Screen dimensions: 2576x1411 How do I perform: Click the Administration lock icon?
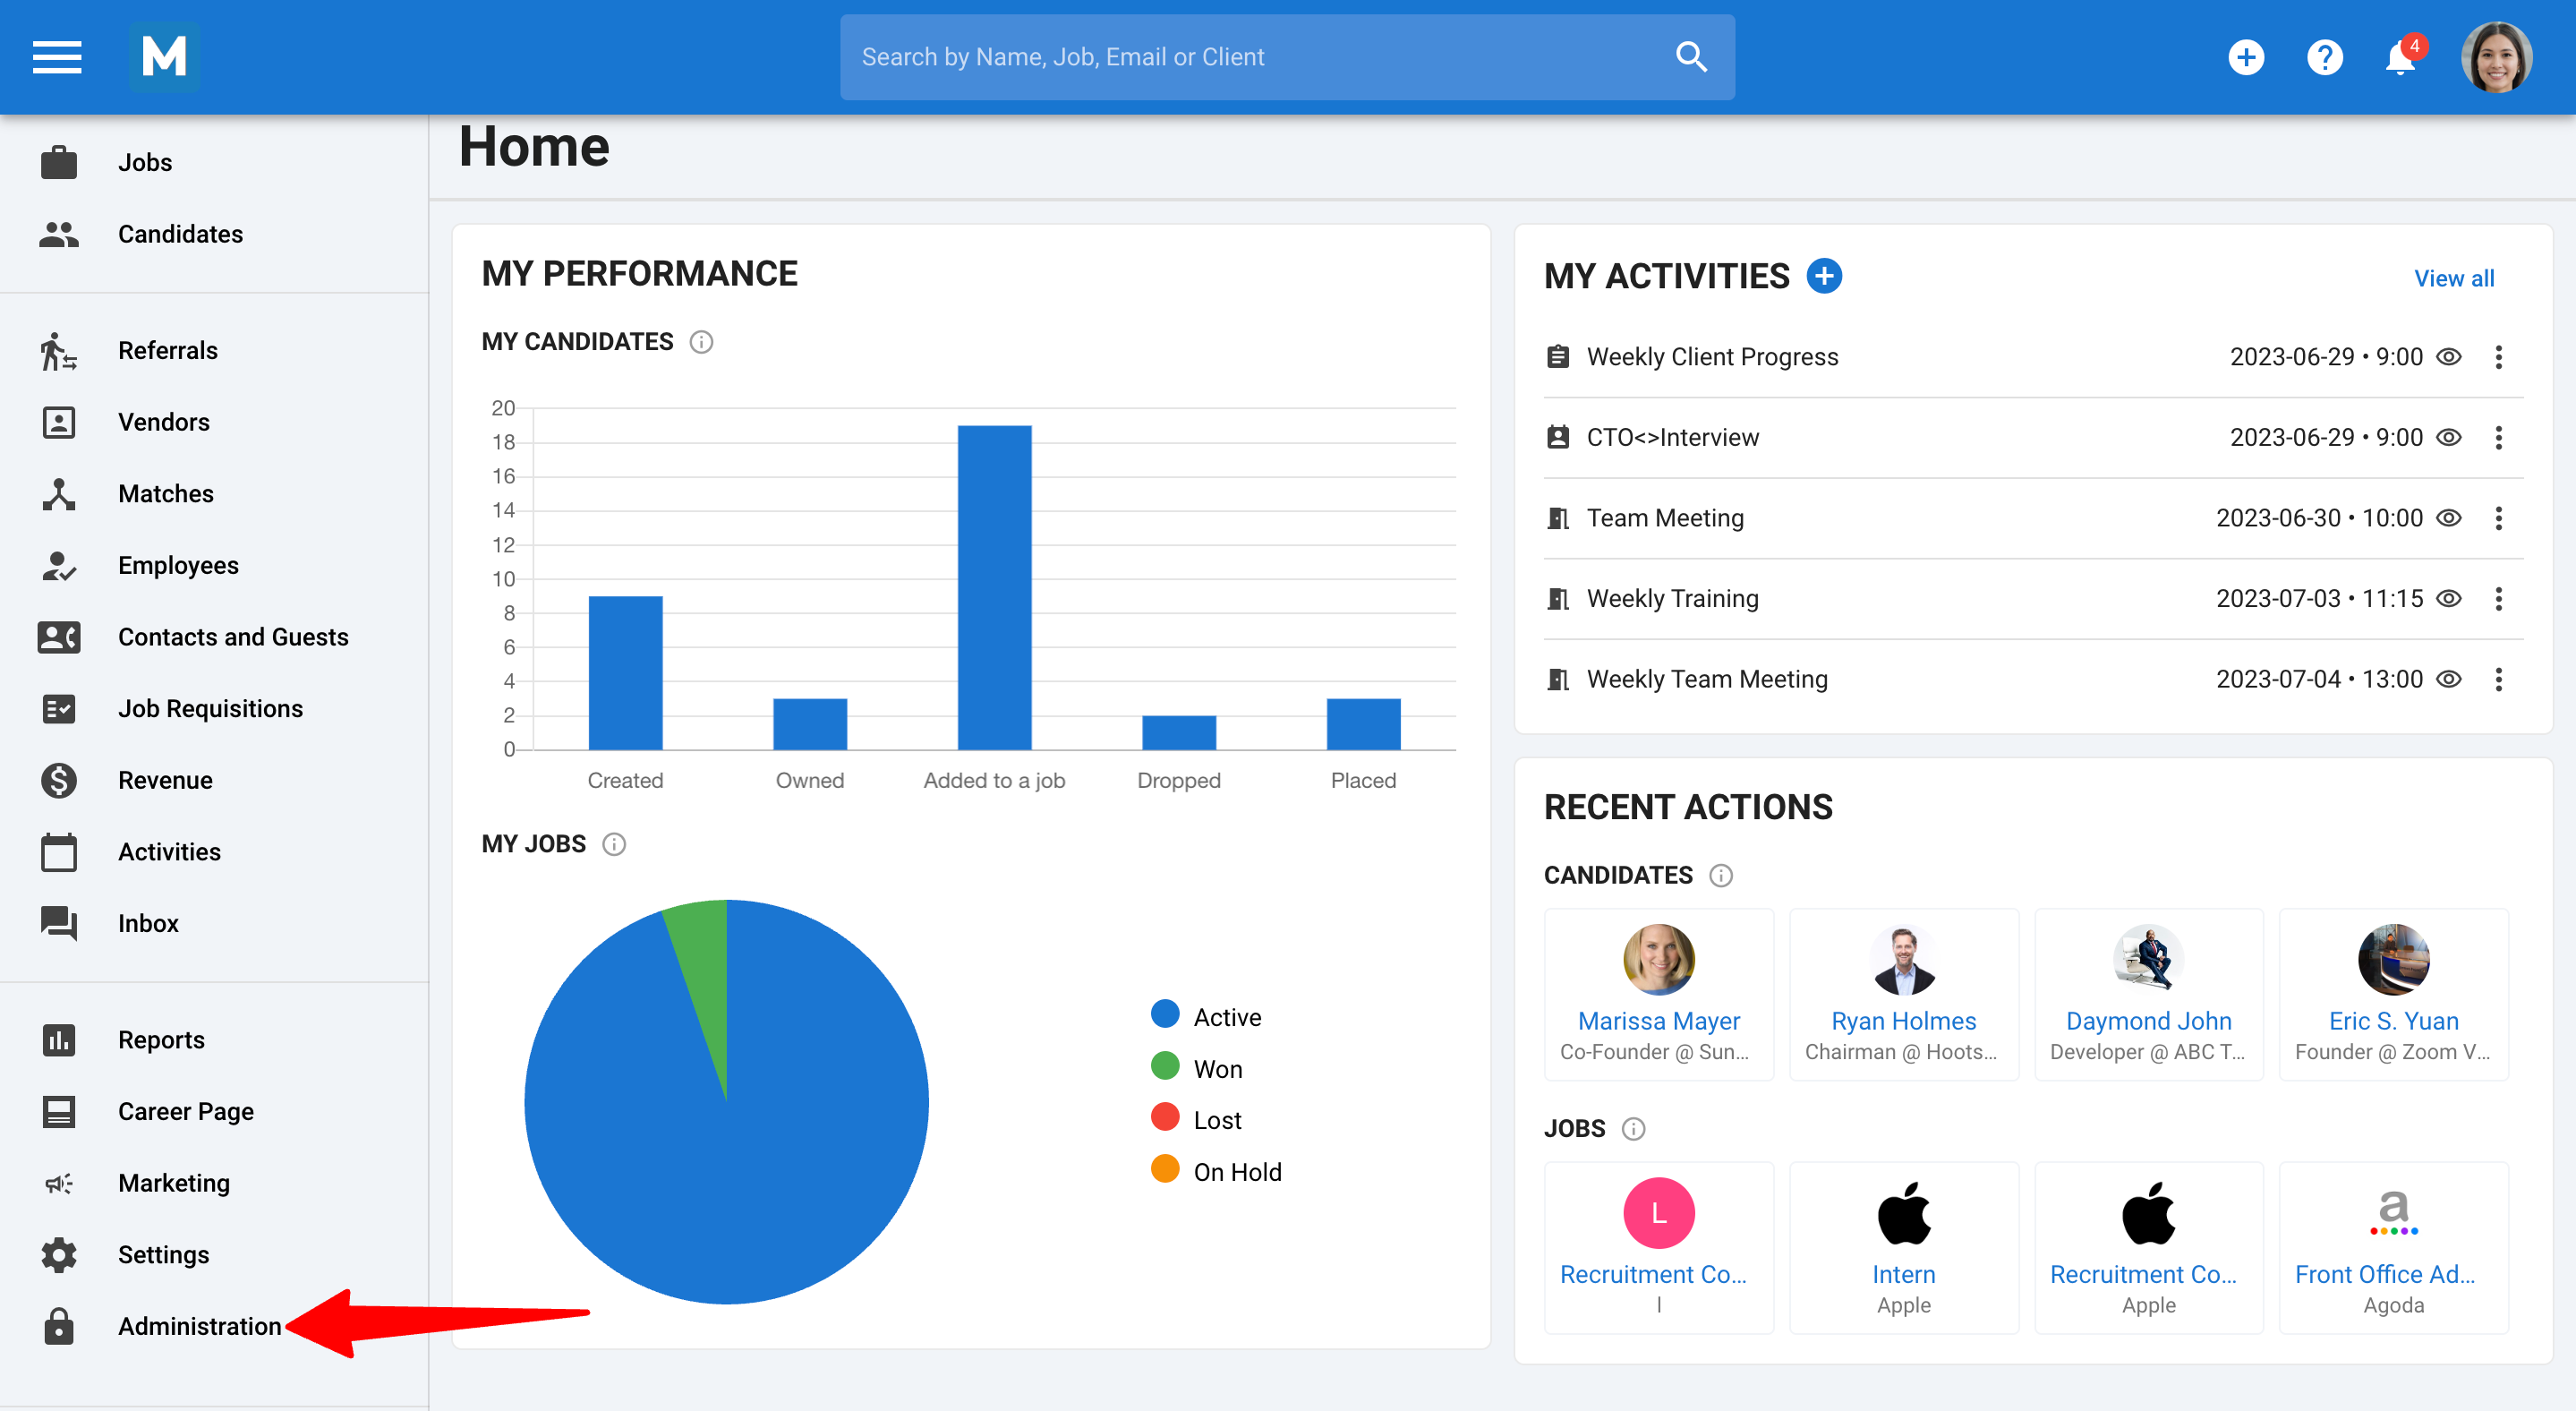point(59,1326)
